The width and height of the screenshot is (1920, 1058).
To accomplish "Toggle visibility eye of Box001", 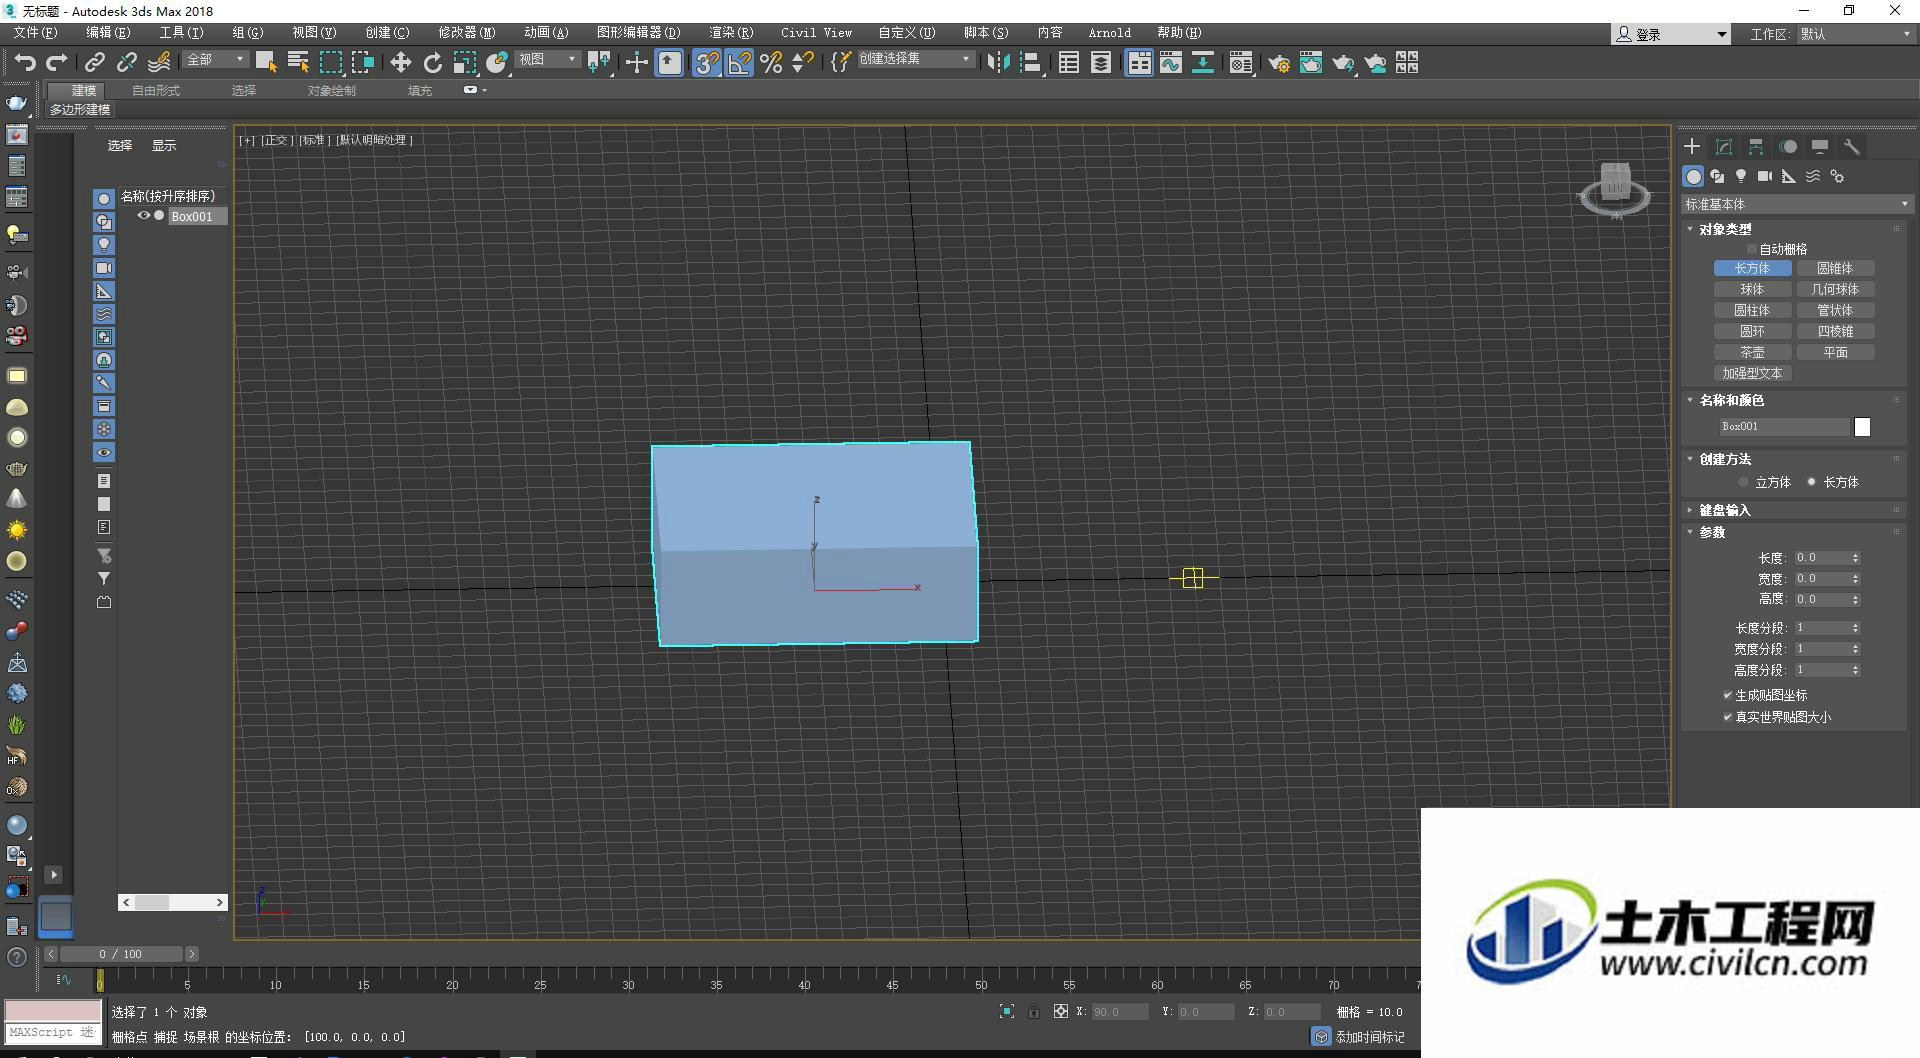I will pyautogui.click(x=143, y=215).
